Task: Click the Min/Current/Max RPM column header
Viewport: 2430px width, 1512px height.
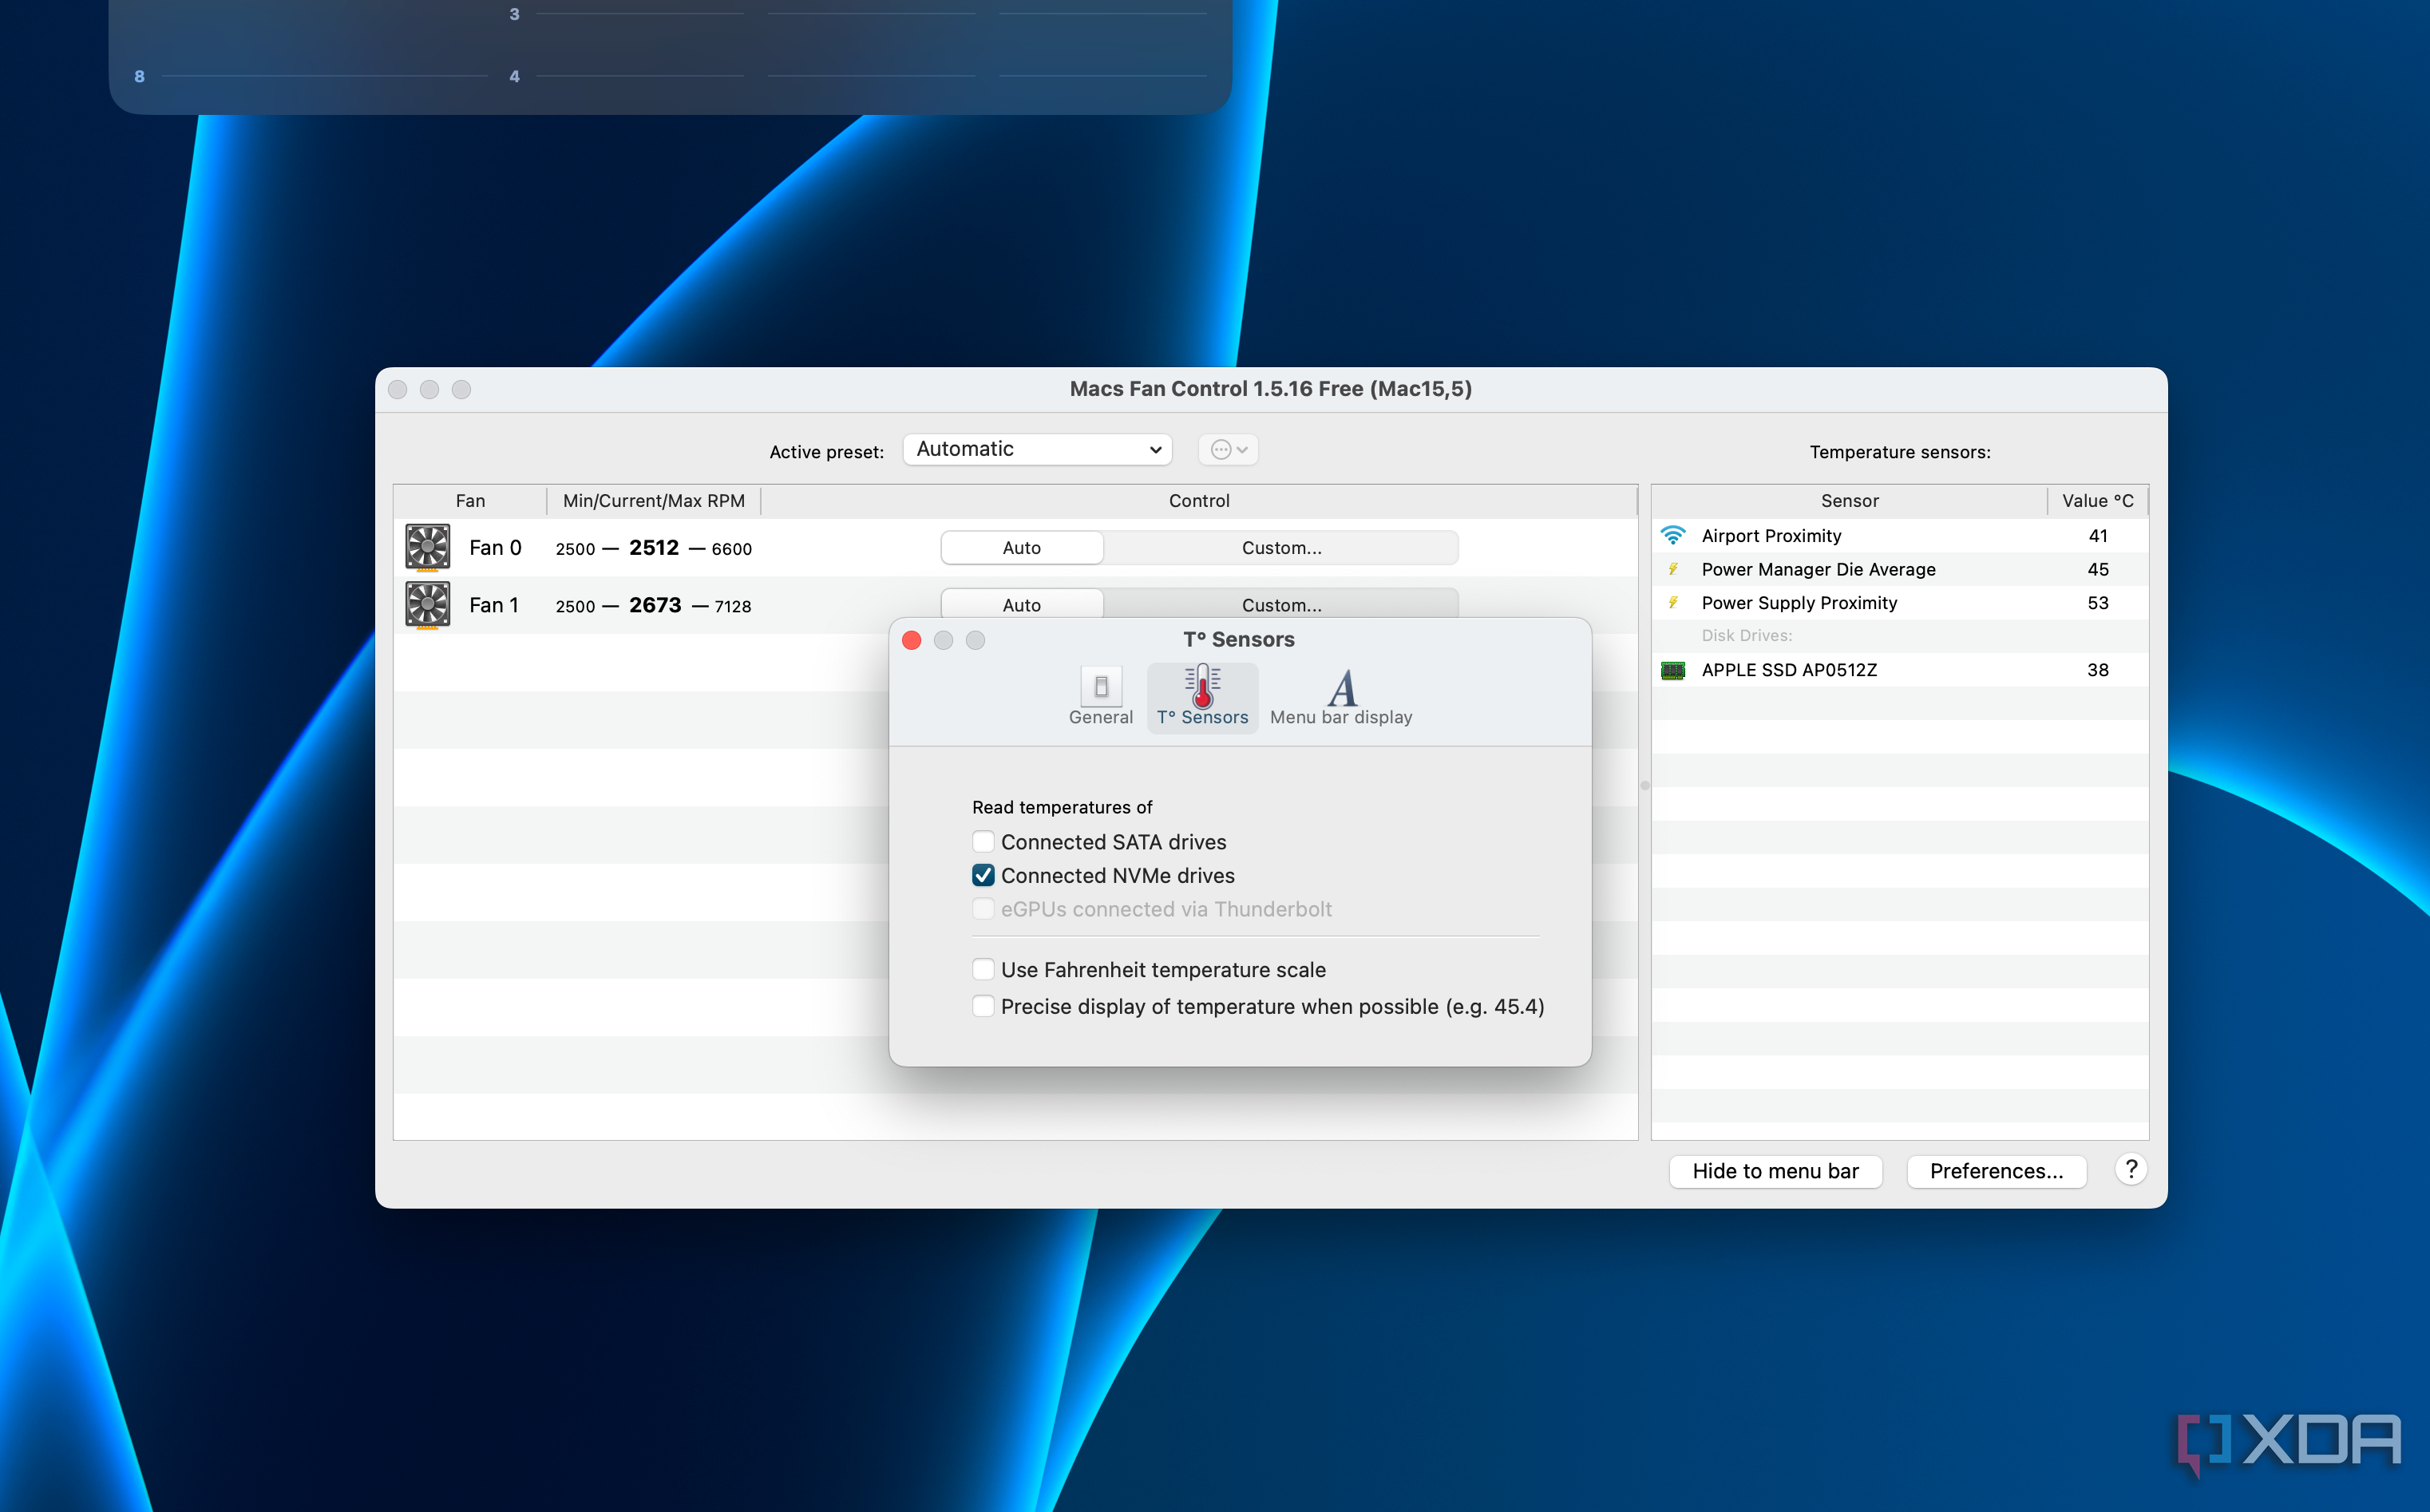Action: pos(654,501)
